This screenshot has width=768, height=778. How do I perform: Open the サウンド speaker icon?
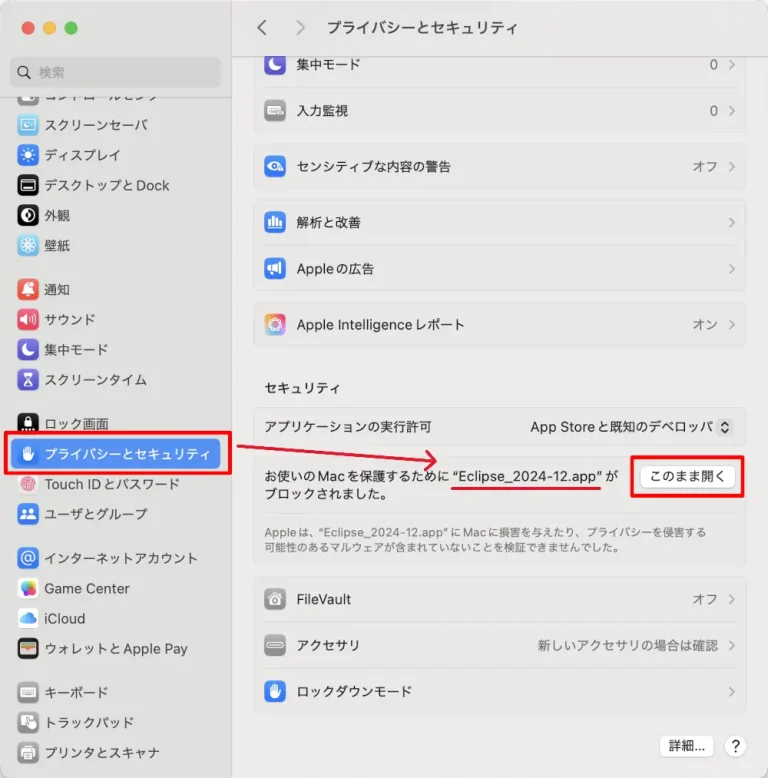coord(28,320)
